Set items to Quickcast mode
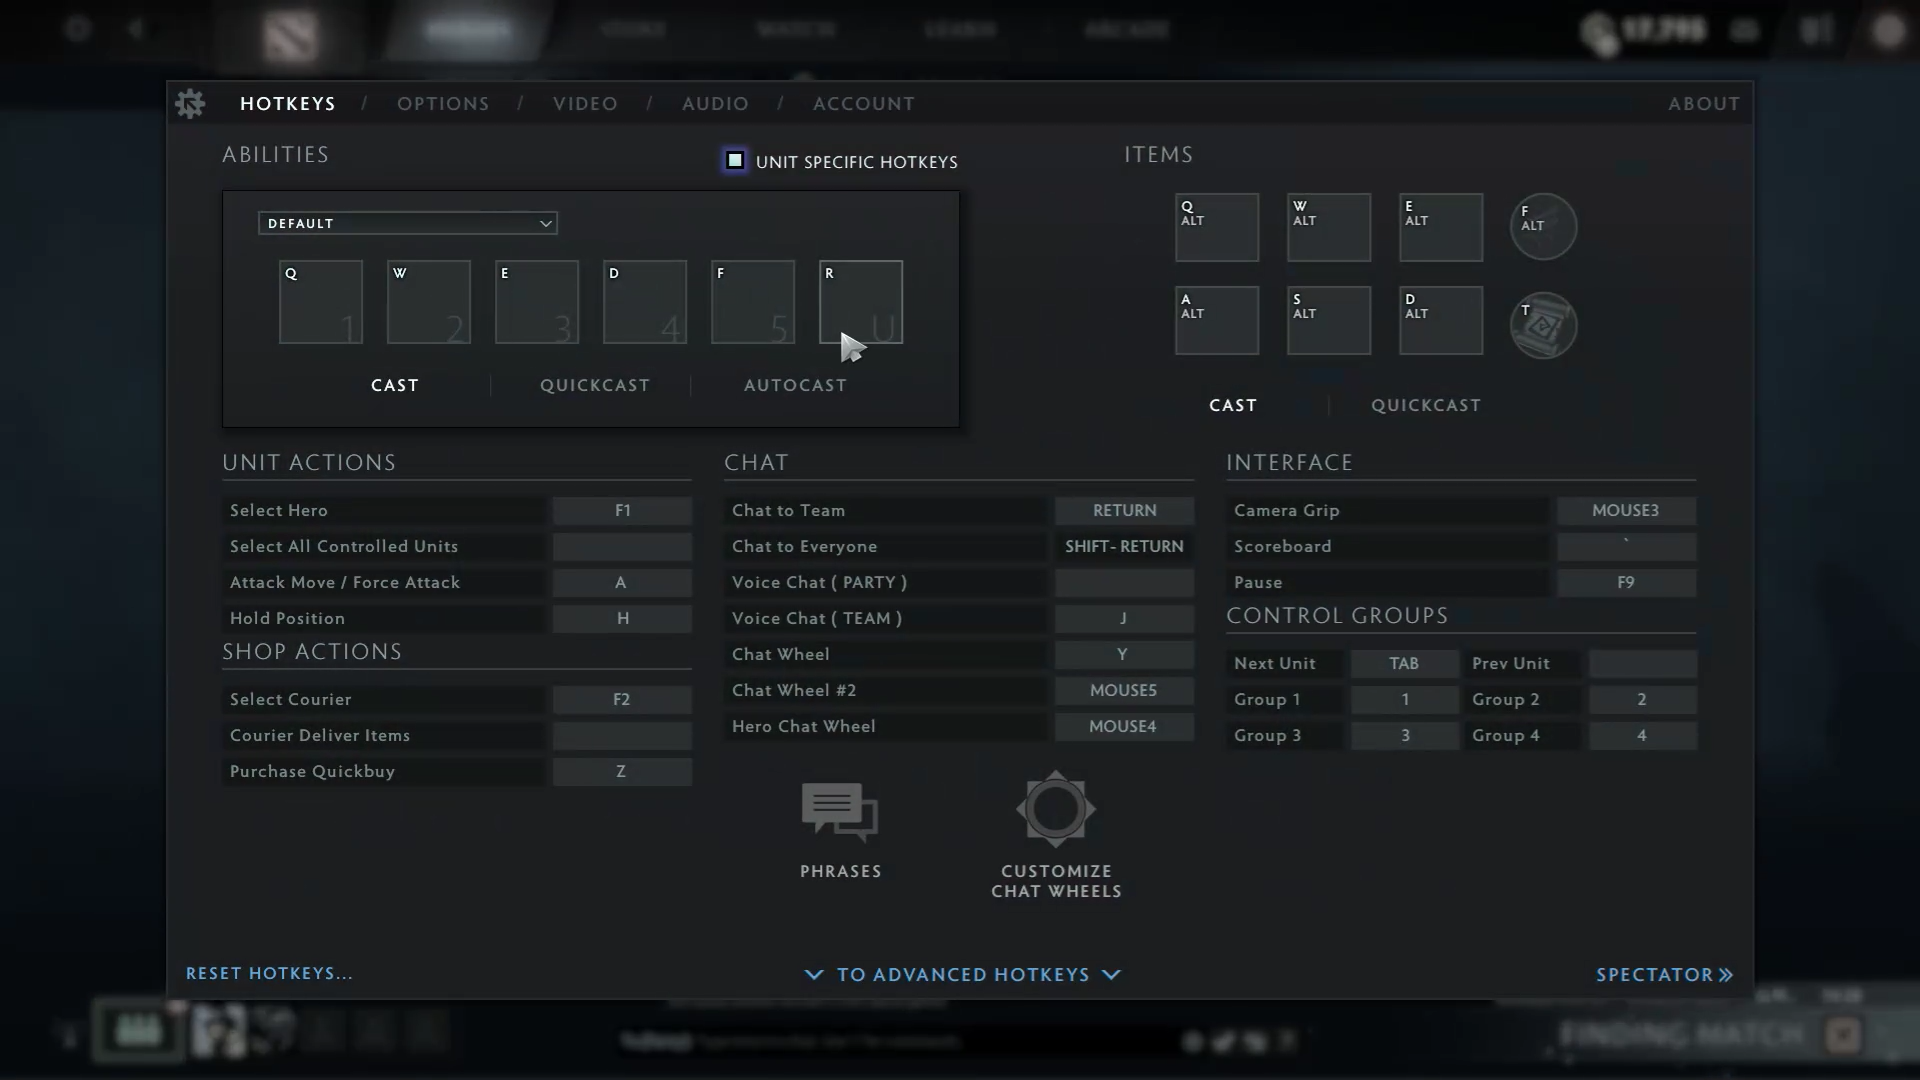 click(x=1425, y=405)
